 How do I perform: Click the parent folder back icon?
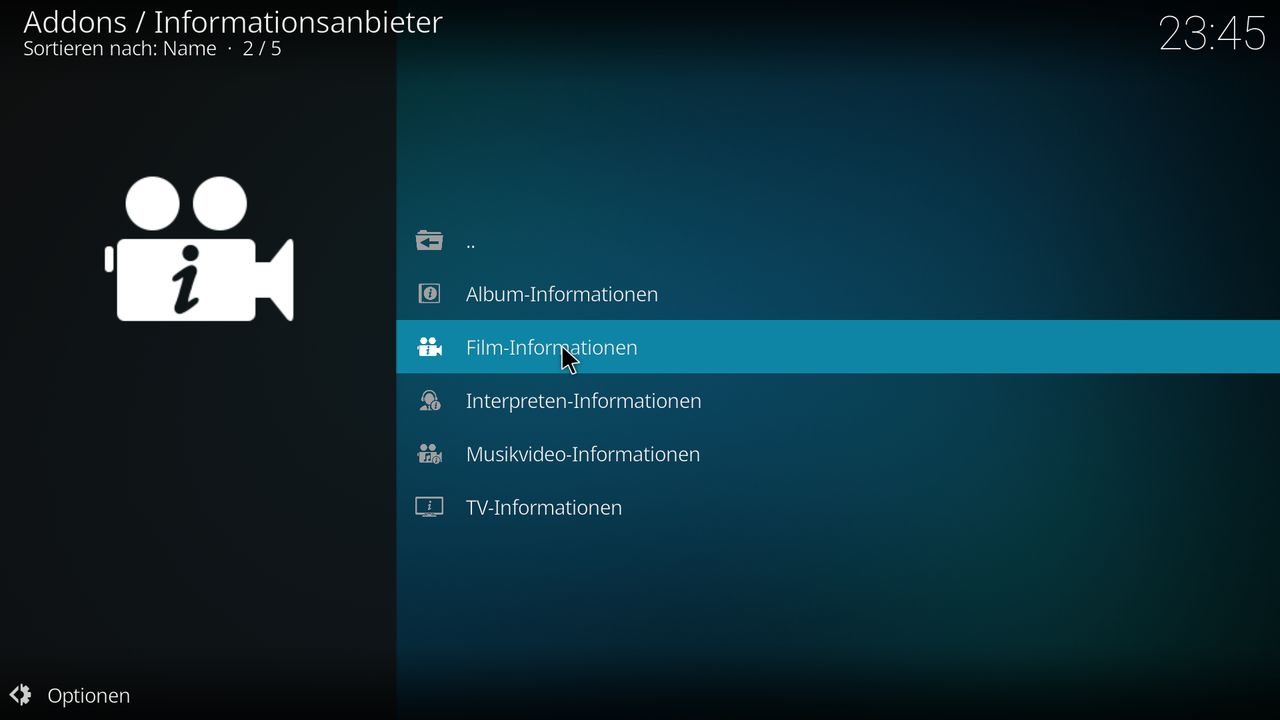pos(429,241)
